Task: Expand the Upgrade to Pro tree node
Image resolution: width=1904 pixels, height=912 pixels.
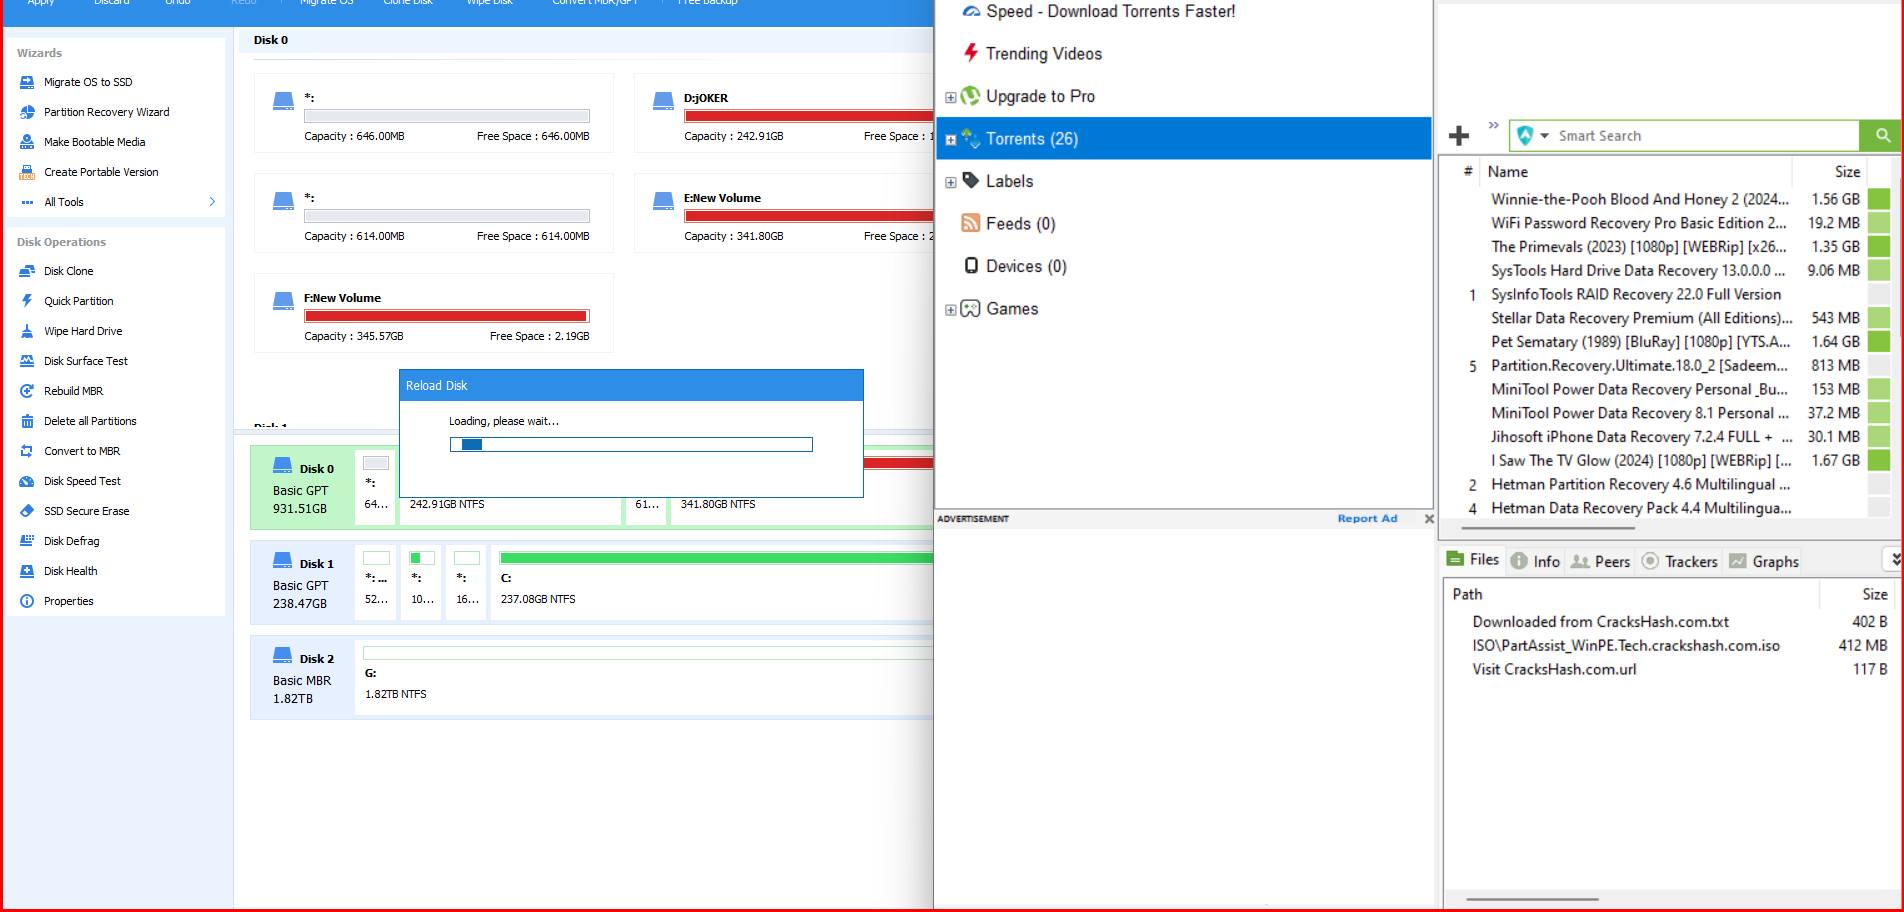Action: [x=950, y=97]
